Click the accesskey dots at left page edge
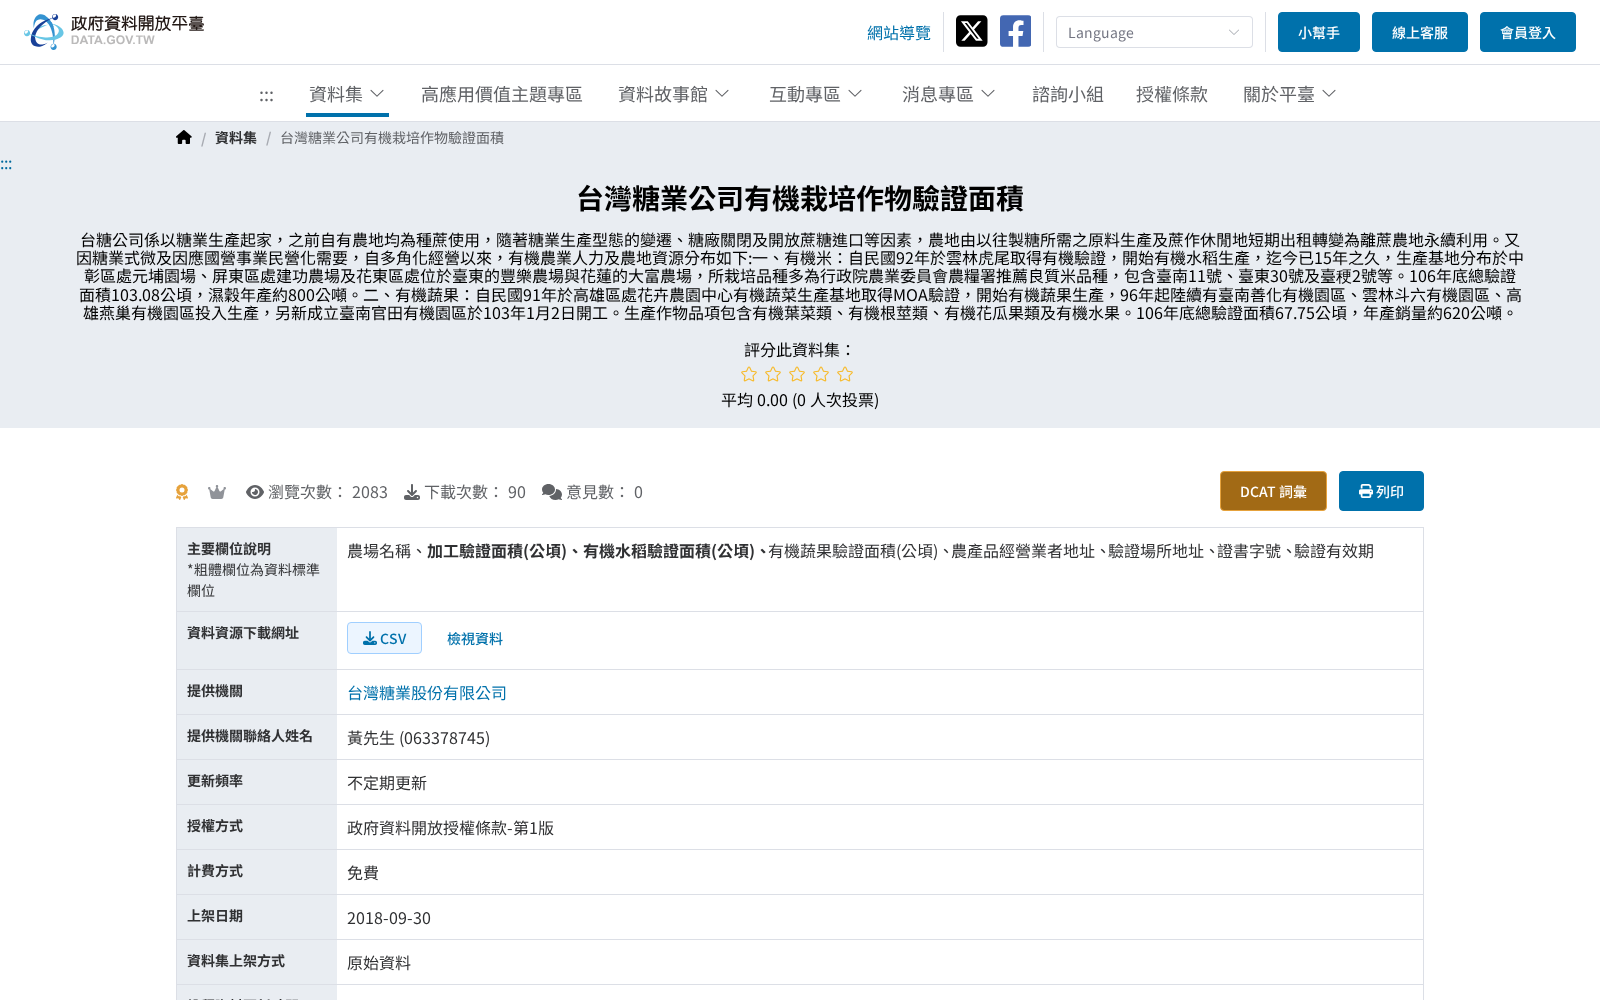 (6, 164)
